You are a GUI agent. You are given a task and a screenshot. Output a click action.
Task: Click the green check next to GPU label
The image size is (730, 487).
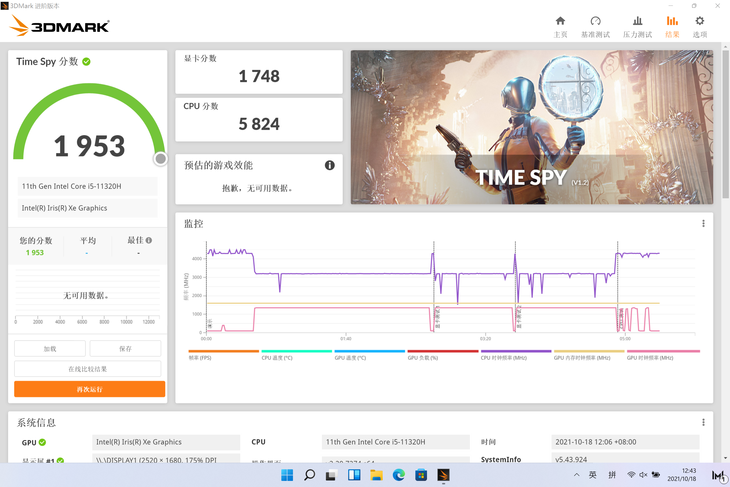[x=42, y=442]
